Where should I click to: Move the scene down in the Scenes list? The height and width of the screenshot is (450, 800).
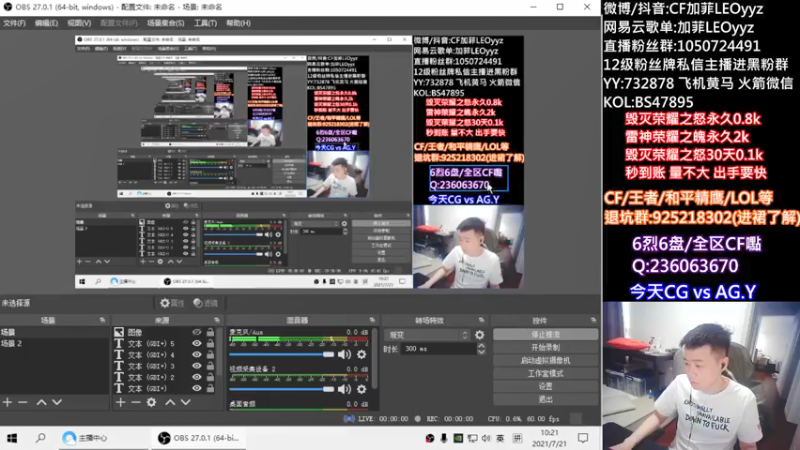57,402
